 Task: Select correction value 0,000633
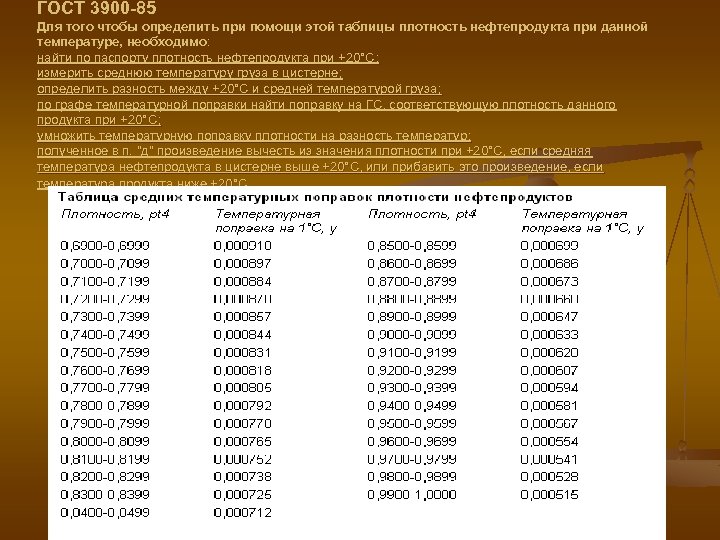pos(549,335)
